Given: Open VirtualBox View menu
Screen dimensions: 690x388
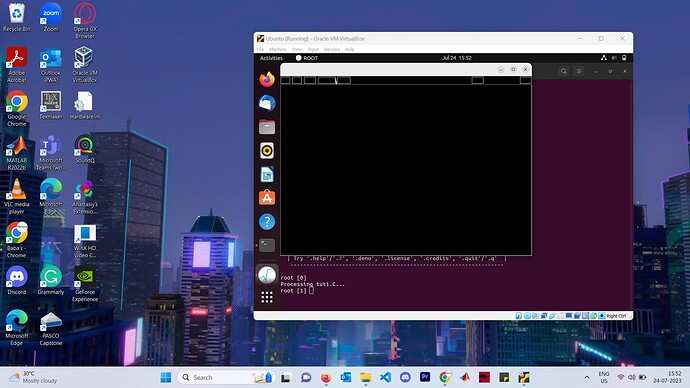Looking at the screenshot, I should pos(297,50).
